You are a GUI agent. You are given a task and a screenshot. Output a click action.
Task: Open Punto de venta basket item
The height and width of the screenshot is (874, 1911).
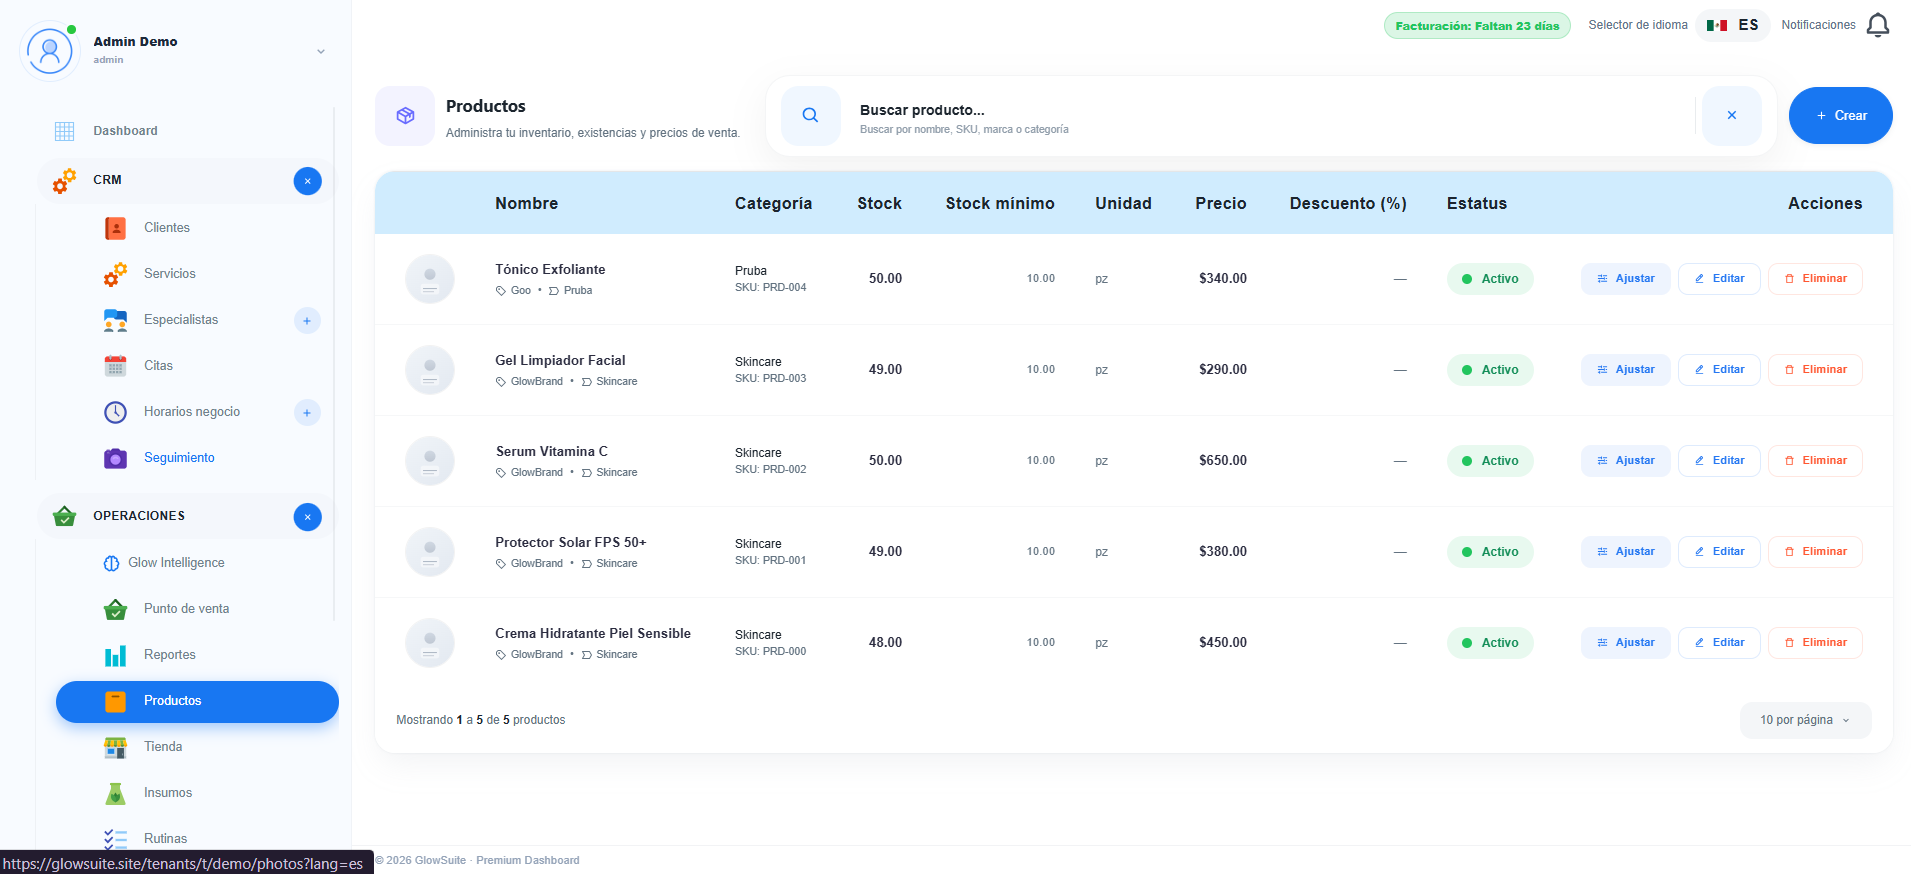186,609
